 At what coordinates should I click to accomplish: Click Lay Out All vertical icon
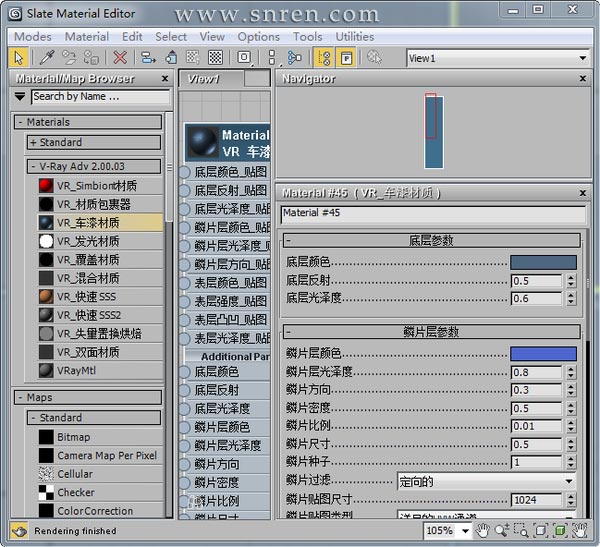click(272, 58)
